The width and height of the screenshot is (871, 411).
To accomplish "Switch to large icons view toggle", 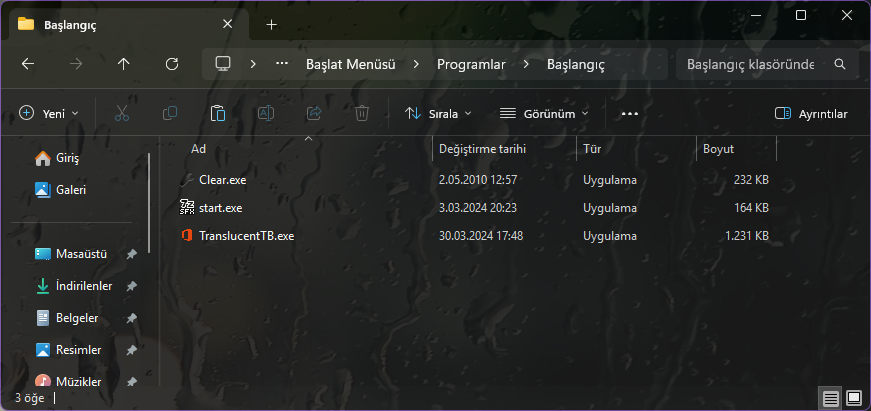I will pyautogui.click(x=853, y=398).
